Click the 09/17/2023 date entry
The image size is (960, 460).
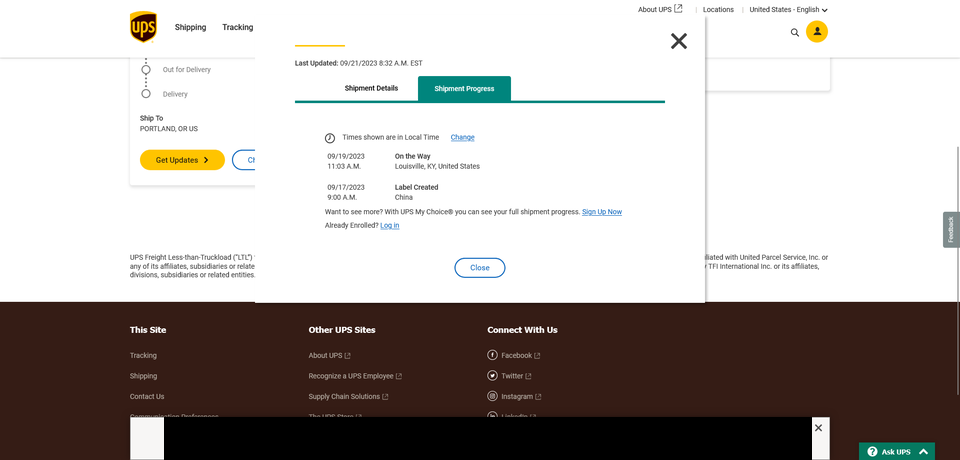[346, 187]
